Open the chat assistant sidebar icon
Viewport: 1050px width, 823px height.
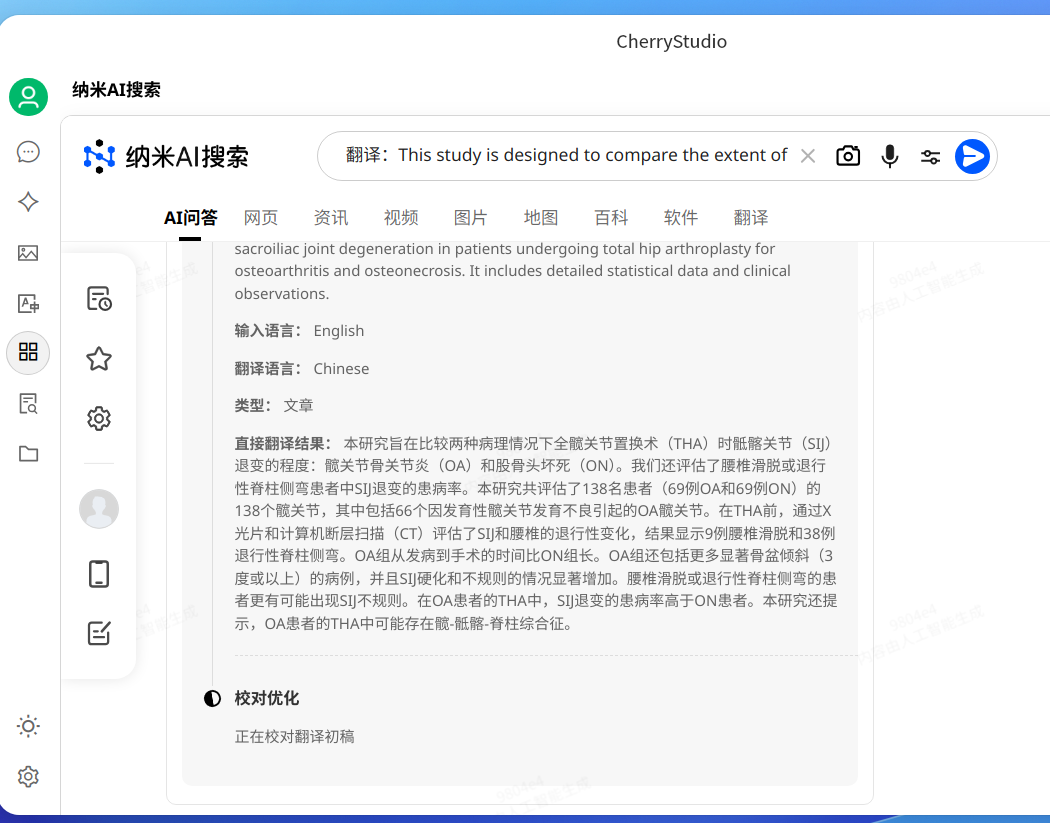[x=28, y=152]
